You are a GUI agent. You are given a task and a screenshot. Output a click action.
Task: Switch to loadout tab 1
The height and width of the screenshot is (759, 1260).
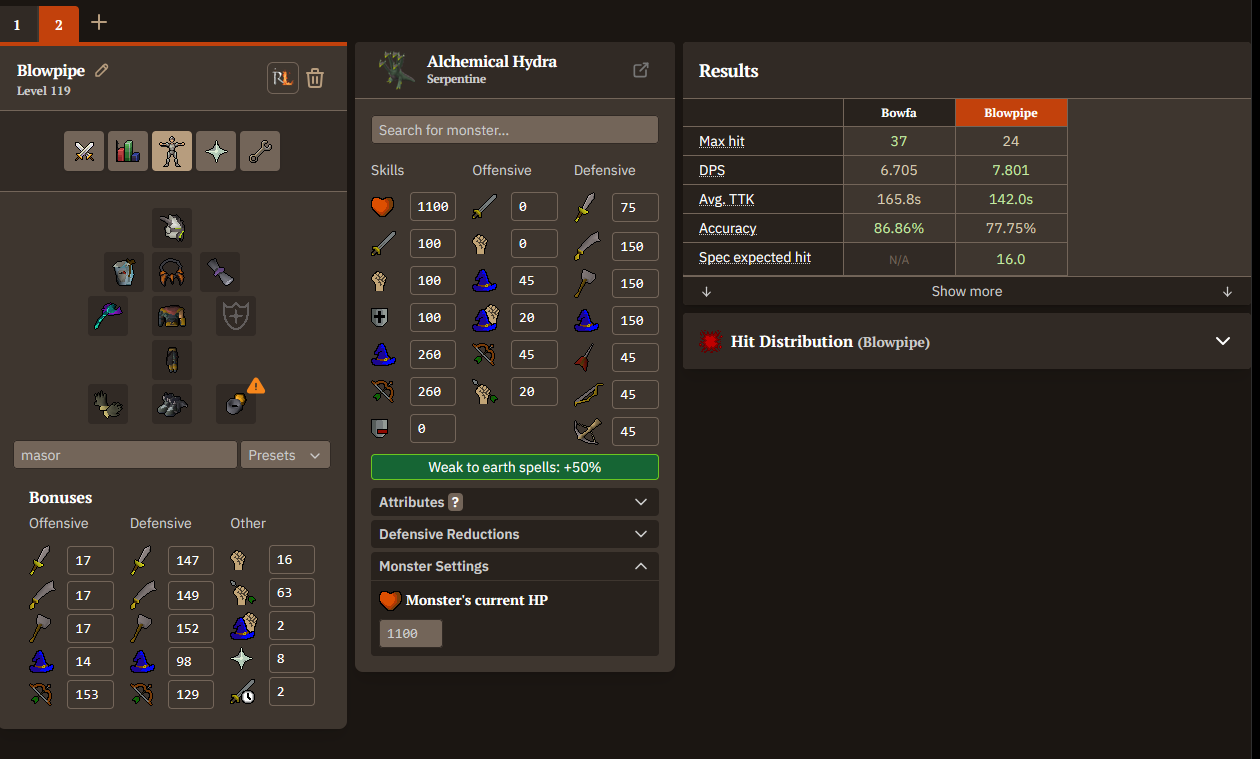[17, 24]
